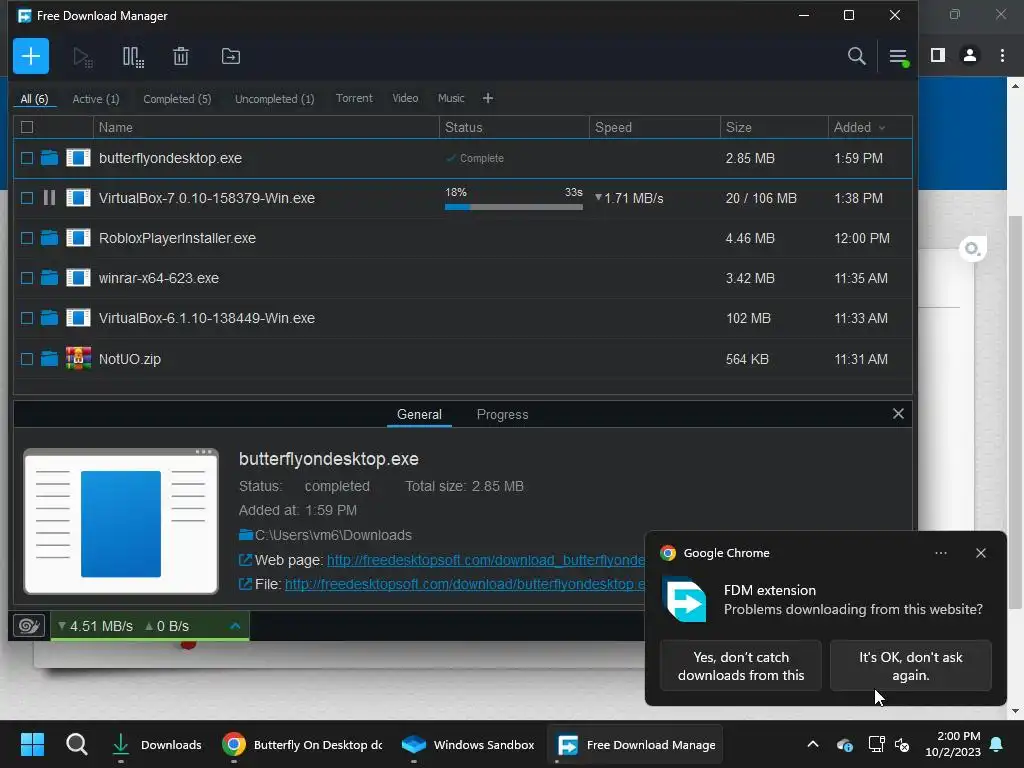Screen dimensions: 1024x768
Task: Open folder for NotUO.zip row
Action: point(49,359)
